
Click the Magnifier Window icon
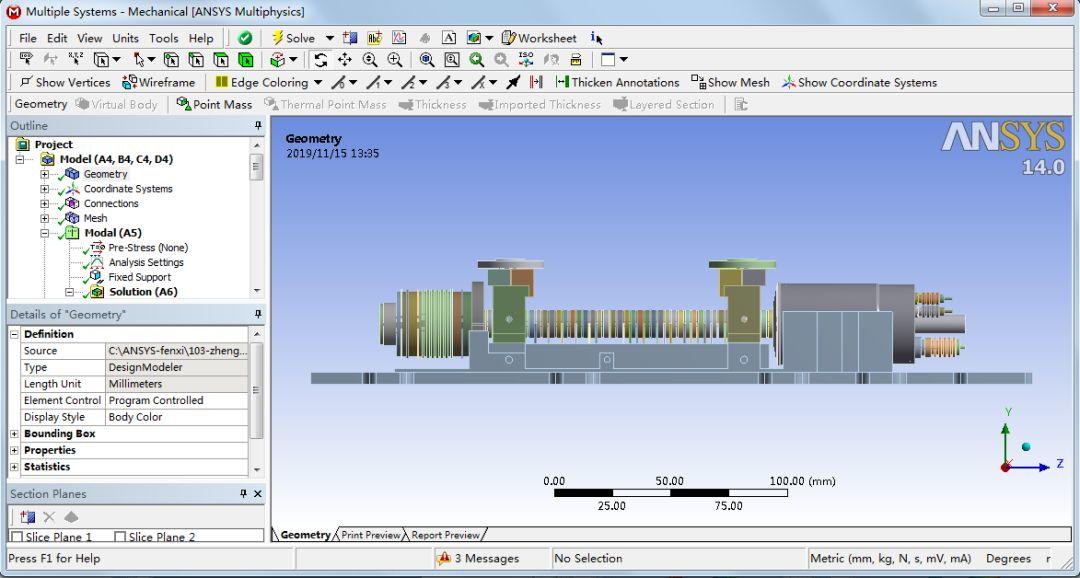452,59
